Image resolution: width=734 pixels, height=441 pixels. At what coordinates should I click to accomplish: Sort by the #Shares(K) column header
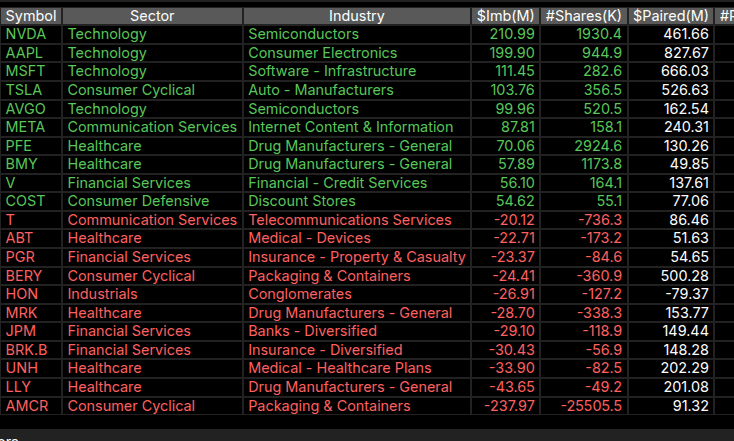[x=584, y=16]
